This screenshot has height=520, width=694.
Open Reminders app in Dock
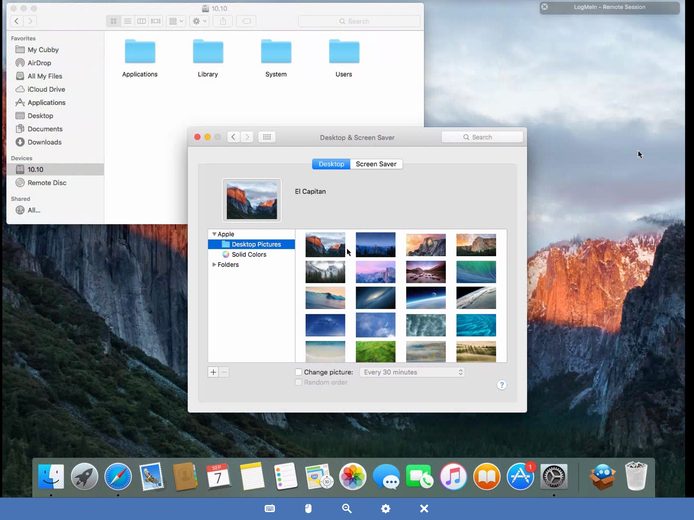click(285, 477)
